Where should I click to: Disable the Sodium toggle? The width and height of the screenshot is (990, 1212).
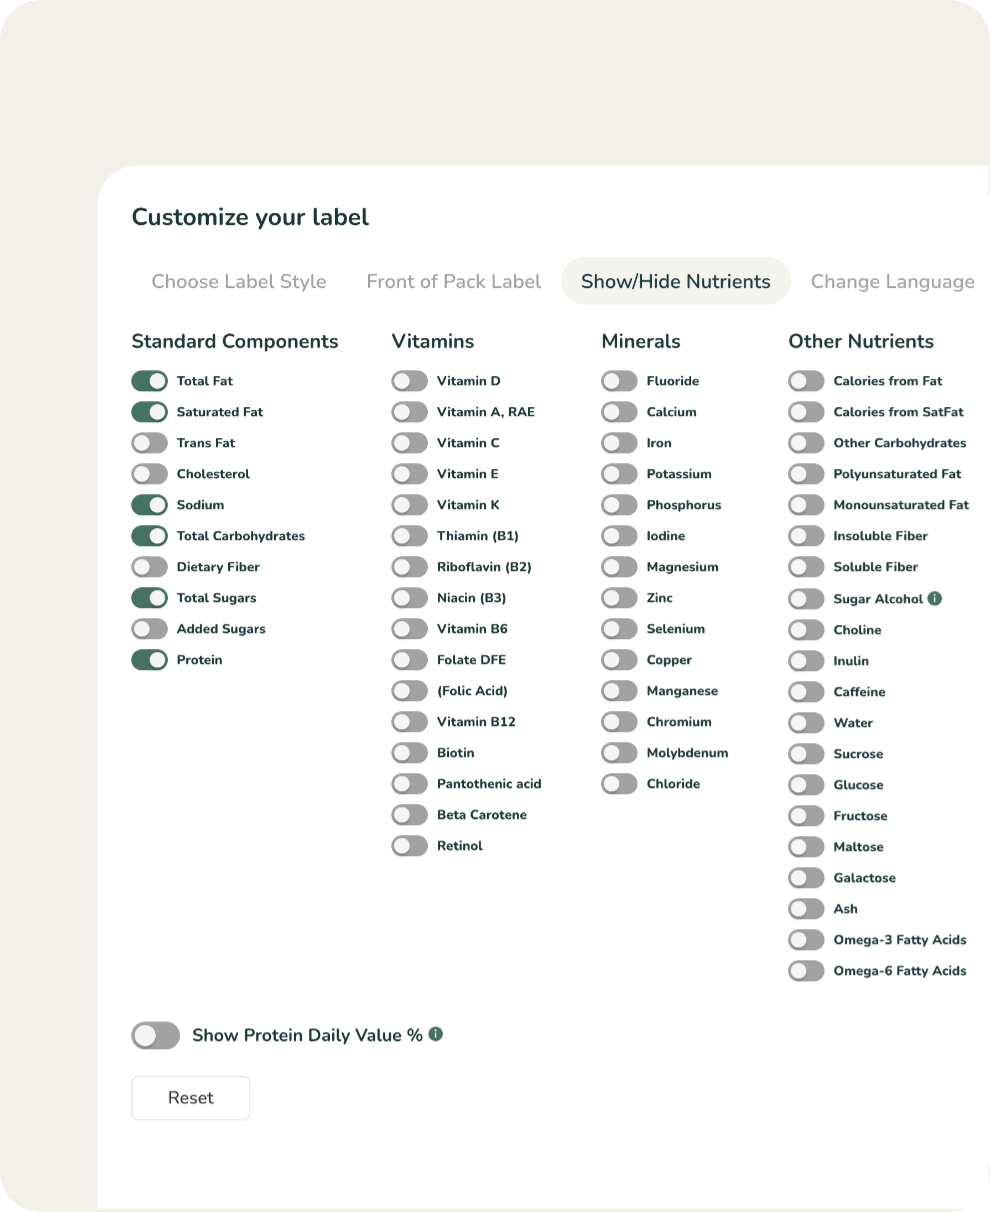[x=149, y=505]
